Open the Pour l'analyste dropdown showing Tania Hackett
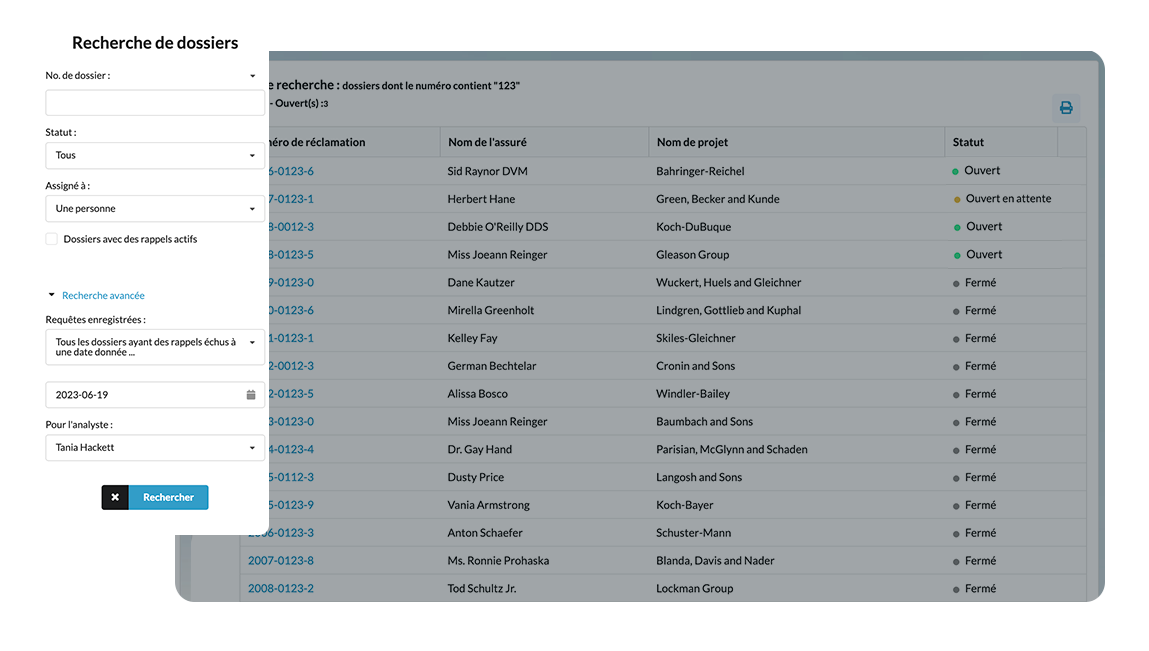 pyautogui.click(x=155, y=448)
